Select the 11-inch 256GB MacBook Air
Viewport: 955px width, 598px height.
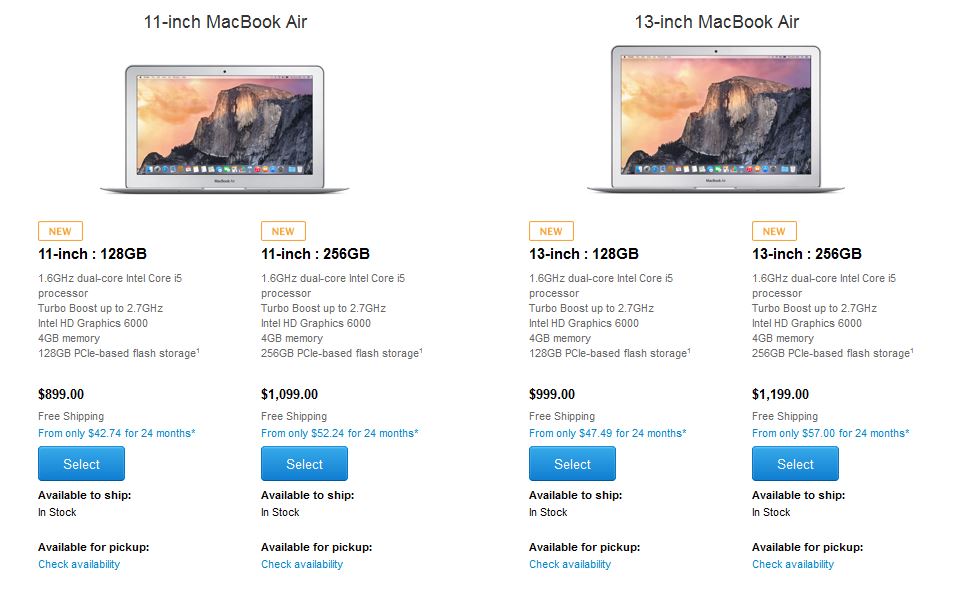[x=304, y=464]
